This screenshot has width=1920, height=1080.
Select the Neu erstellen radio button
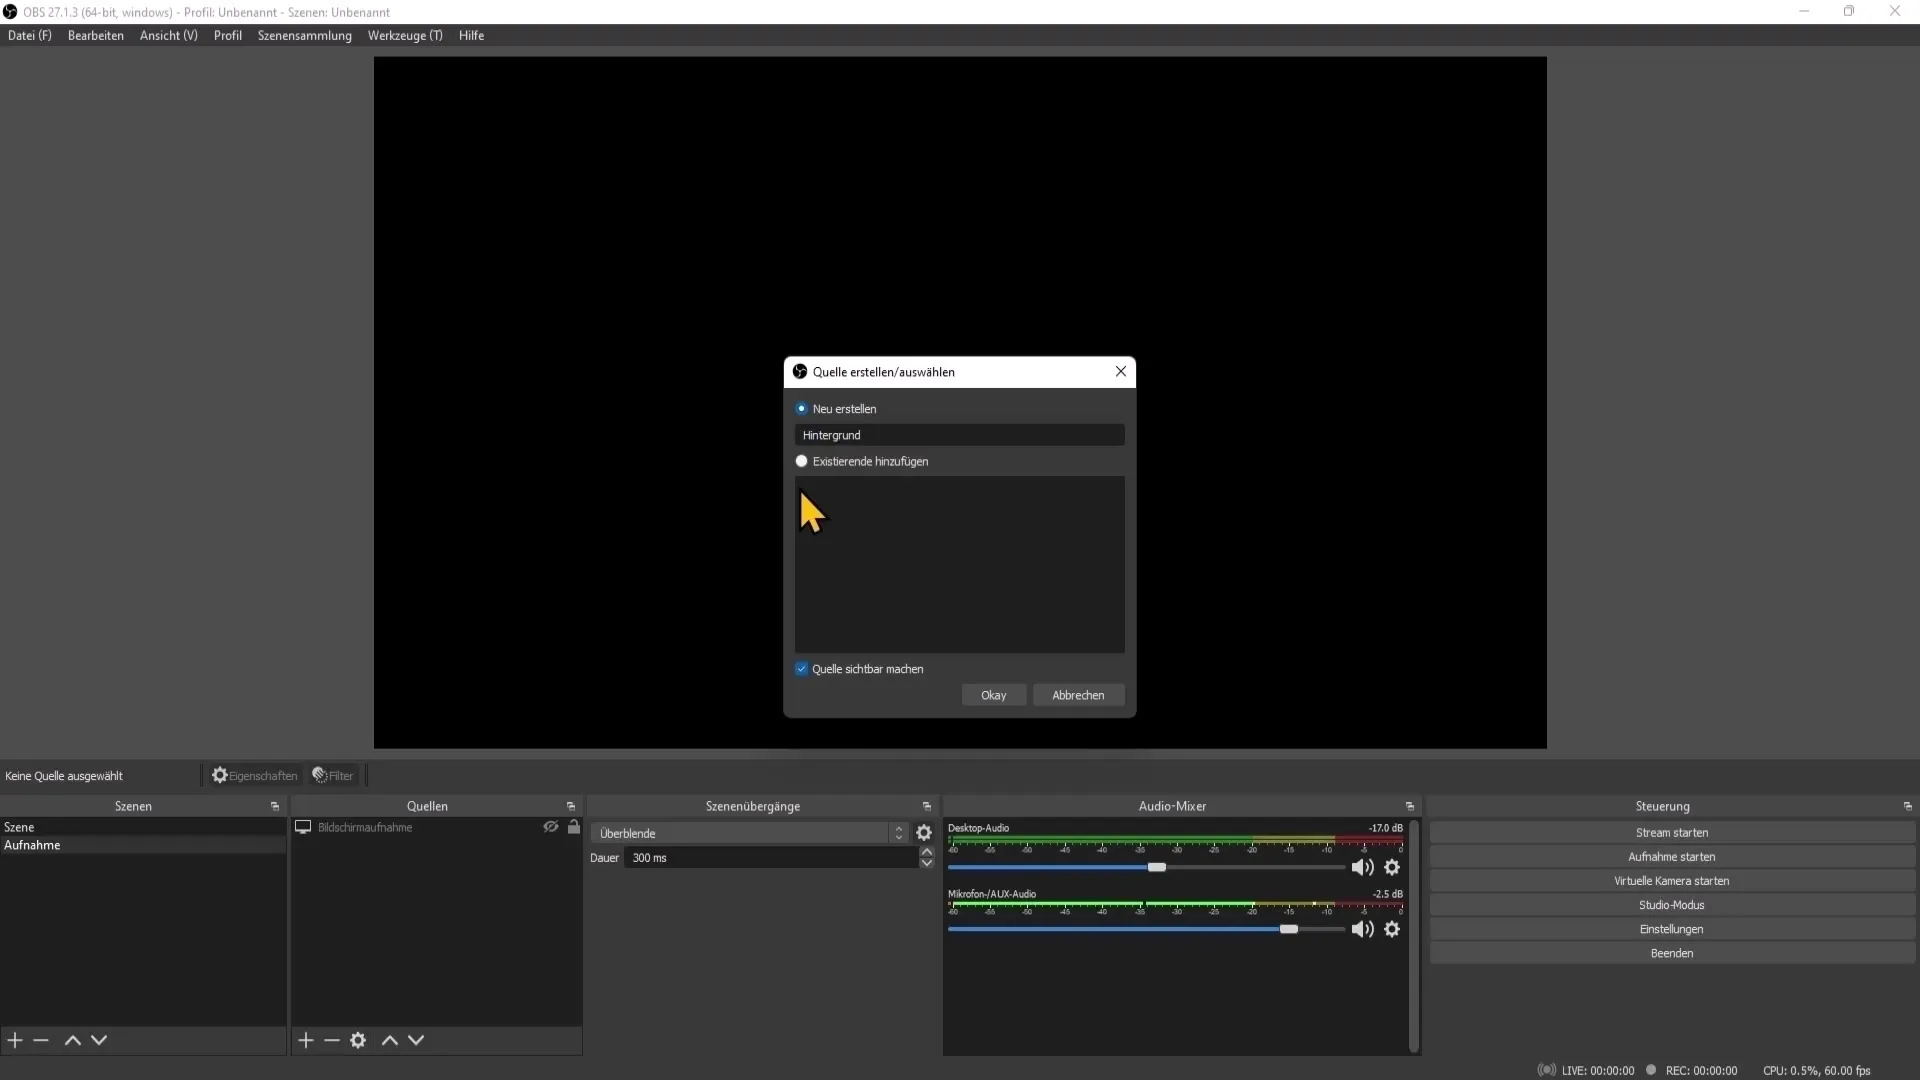point(801,409)
